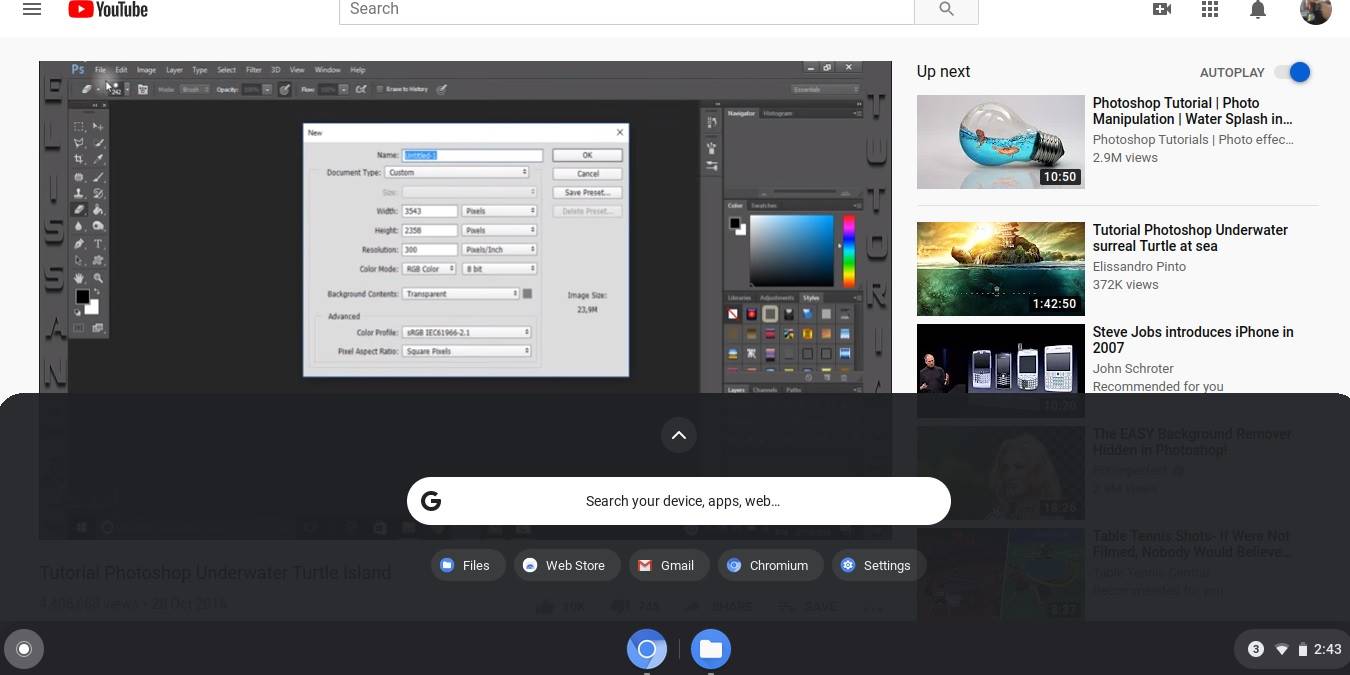This screenshot has width=1350, height=675.
Task: Open the Filter menu in Photoshop
Action: [254, 70]
